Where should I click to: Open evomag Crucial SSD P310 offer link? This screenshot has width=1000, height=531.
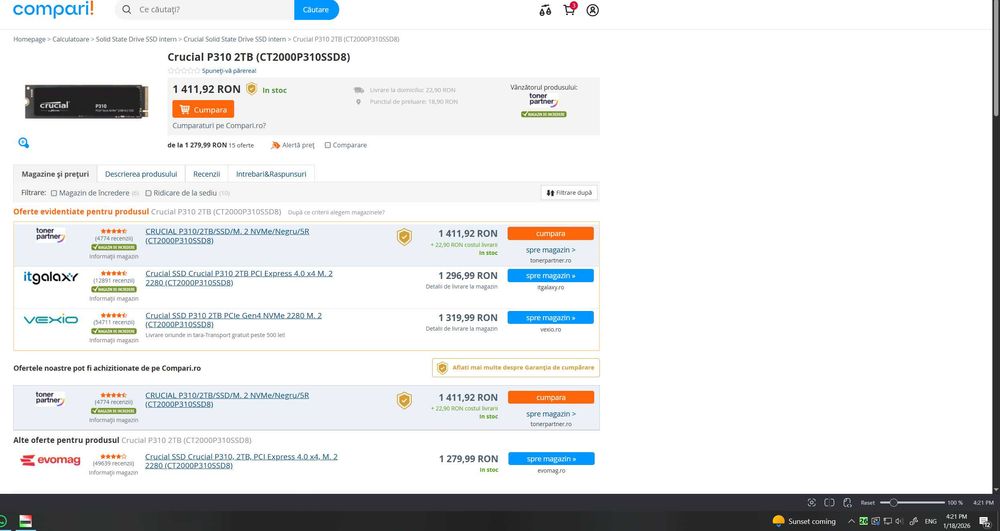241,461
